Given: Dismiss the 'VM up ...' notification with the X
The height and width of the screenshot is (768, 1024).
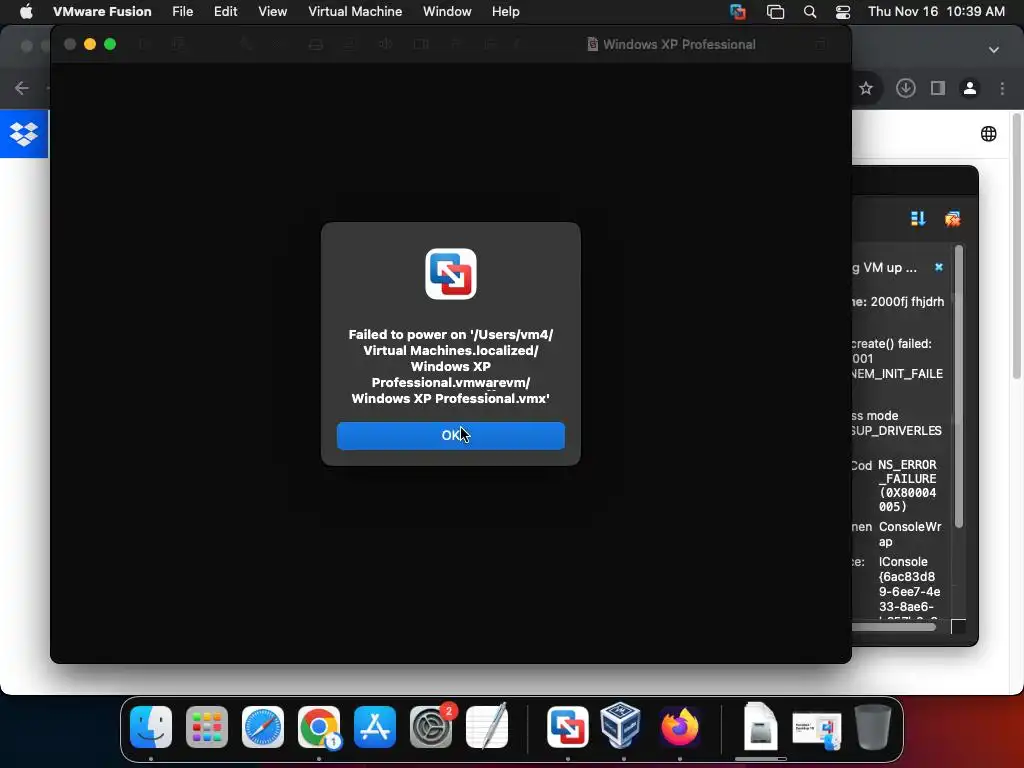Looking at the screenshot, I should [938, 267].
